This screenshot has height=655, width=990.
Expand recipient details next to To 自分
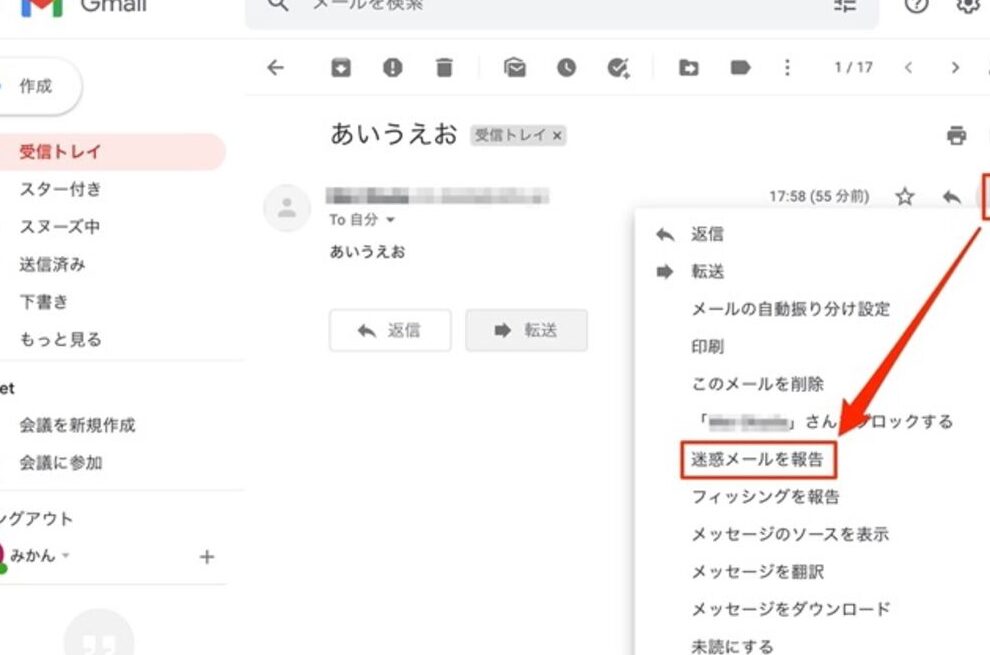pos(390,220)
